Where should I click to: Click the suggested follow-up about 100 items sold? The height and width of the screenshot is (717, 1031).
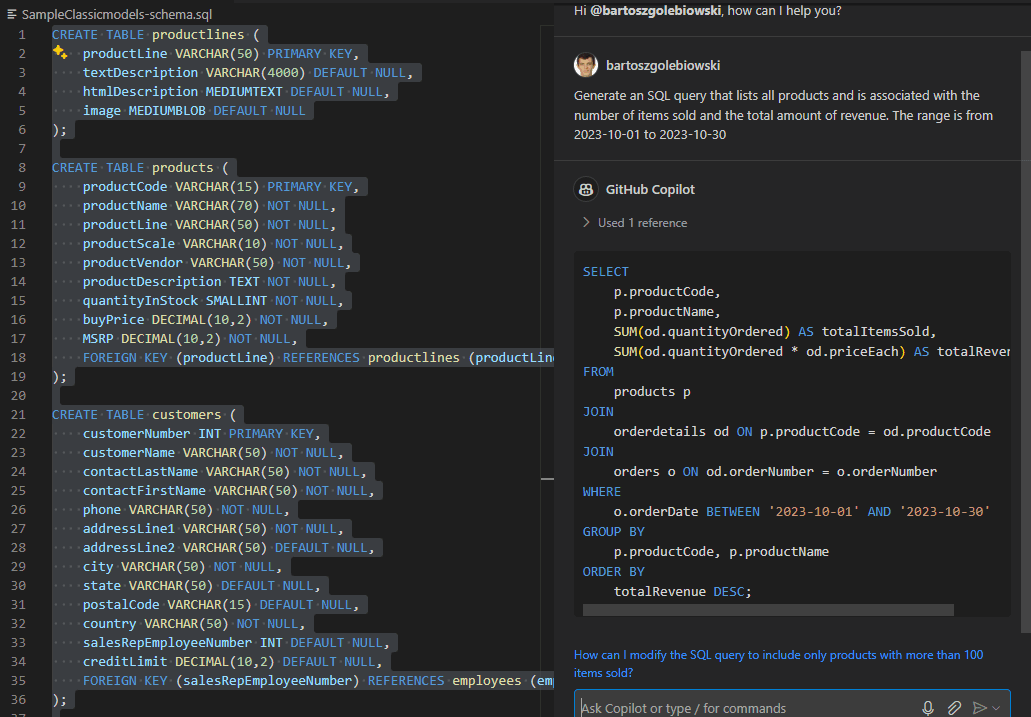[x=779, y=663]
